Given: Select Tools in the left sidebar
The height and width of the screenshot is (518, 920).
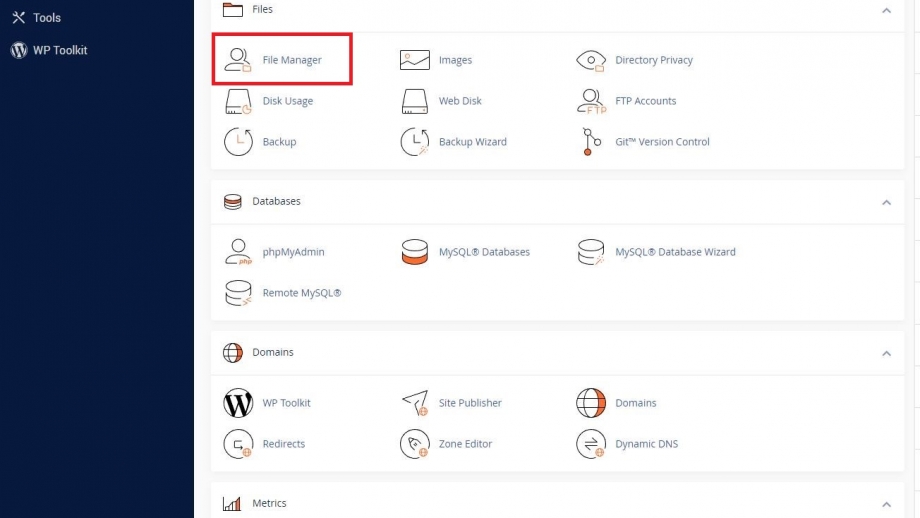Looking at the screenshot, I should (x=36, y=18).
